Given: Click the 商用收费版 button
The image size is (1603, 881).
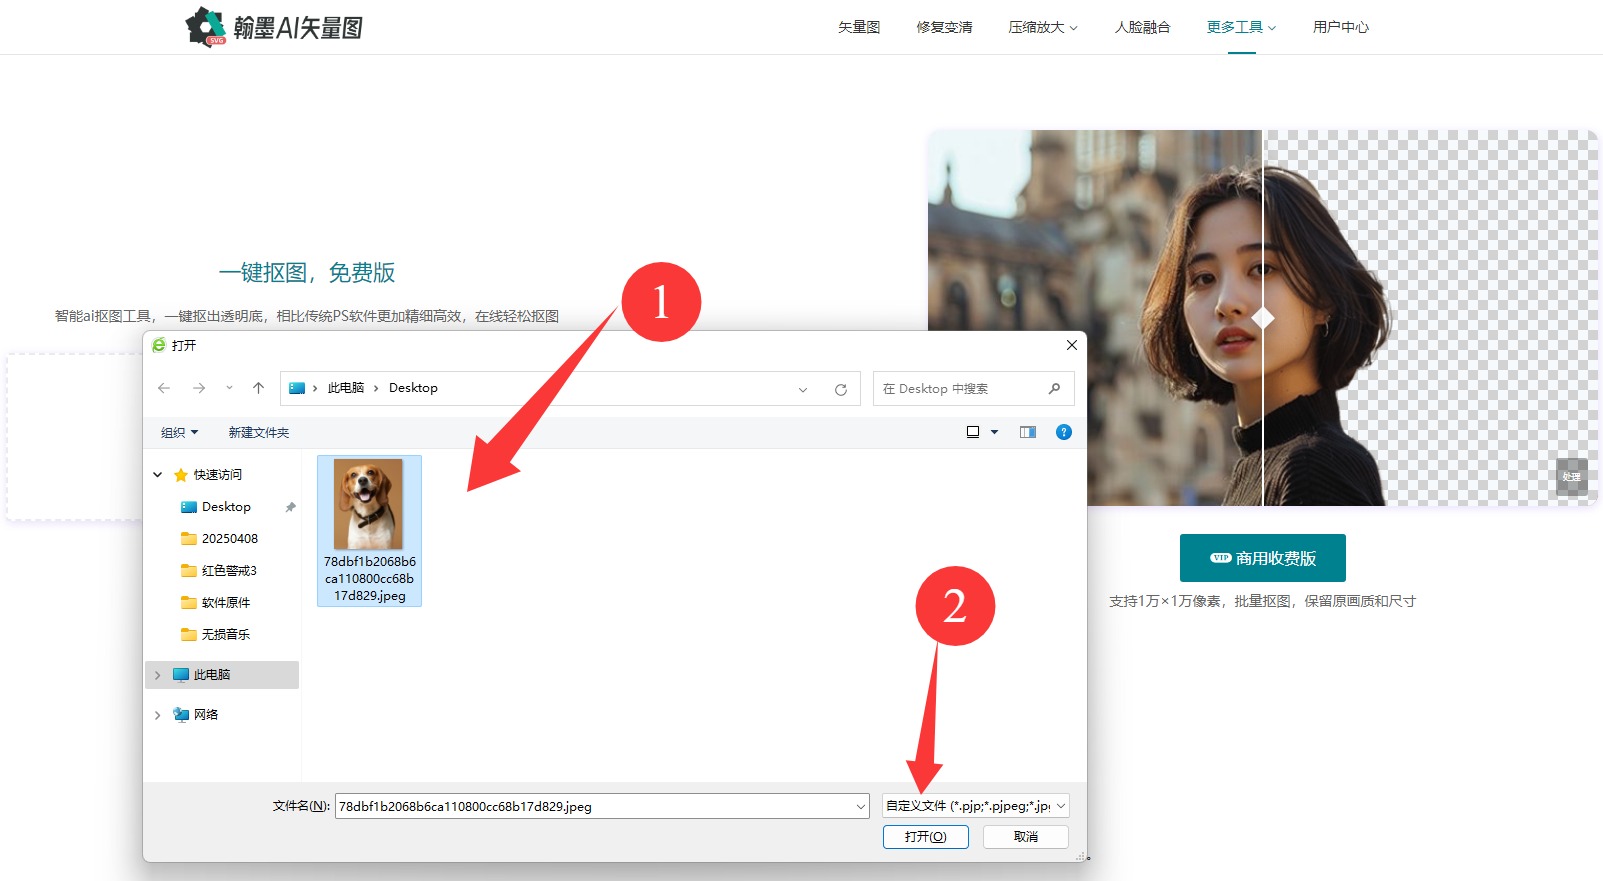Looking at the screenshot, I should [1262, 558].
